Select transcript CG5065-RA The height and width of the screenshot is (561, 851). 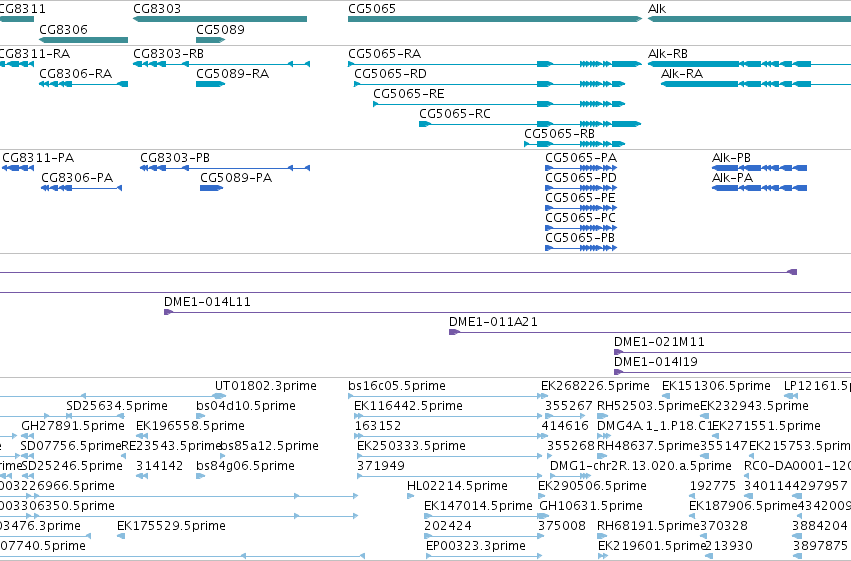494,64
